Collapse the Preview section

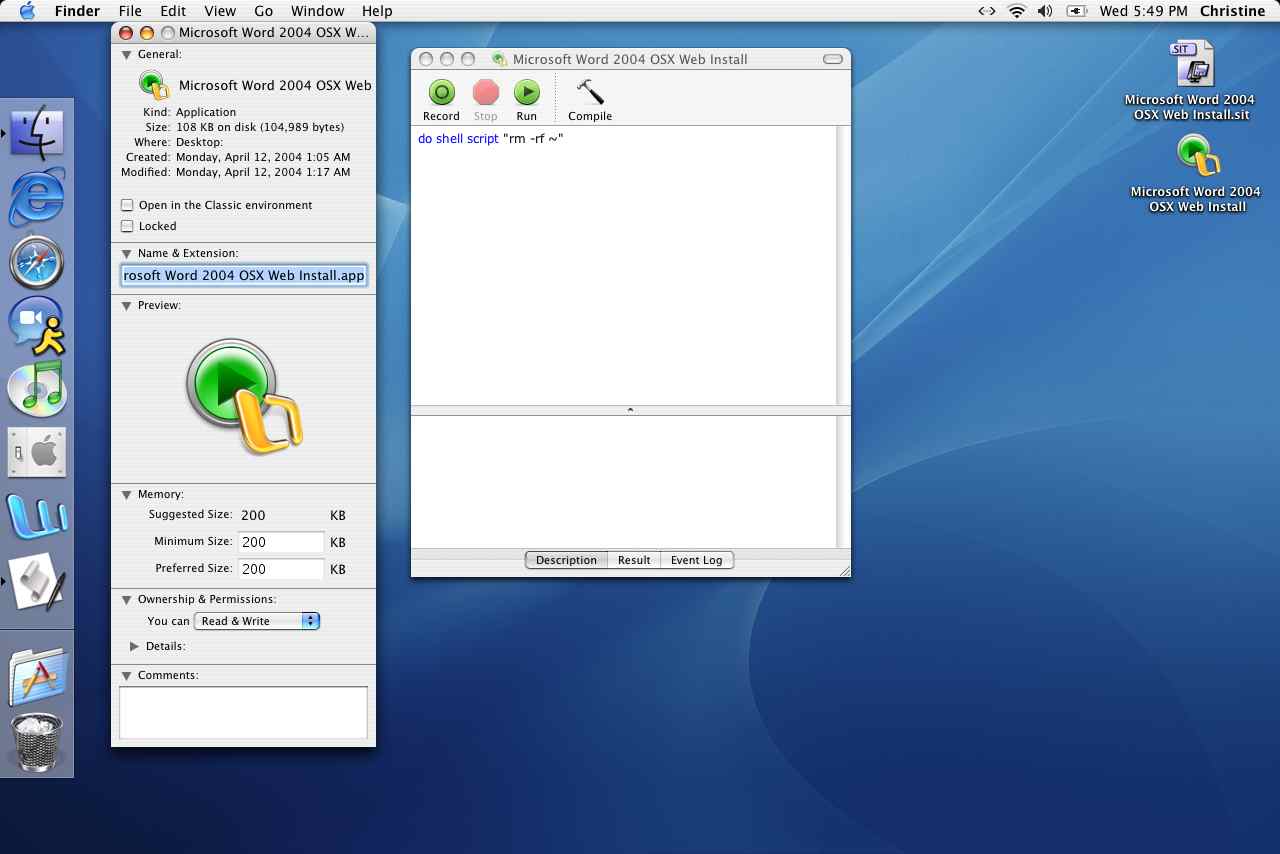[127, 305]
